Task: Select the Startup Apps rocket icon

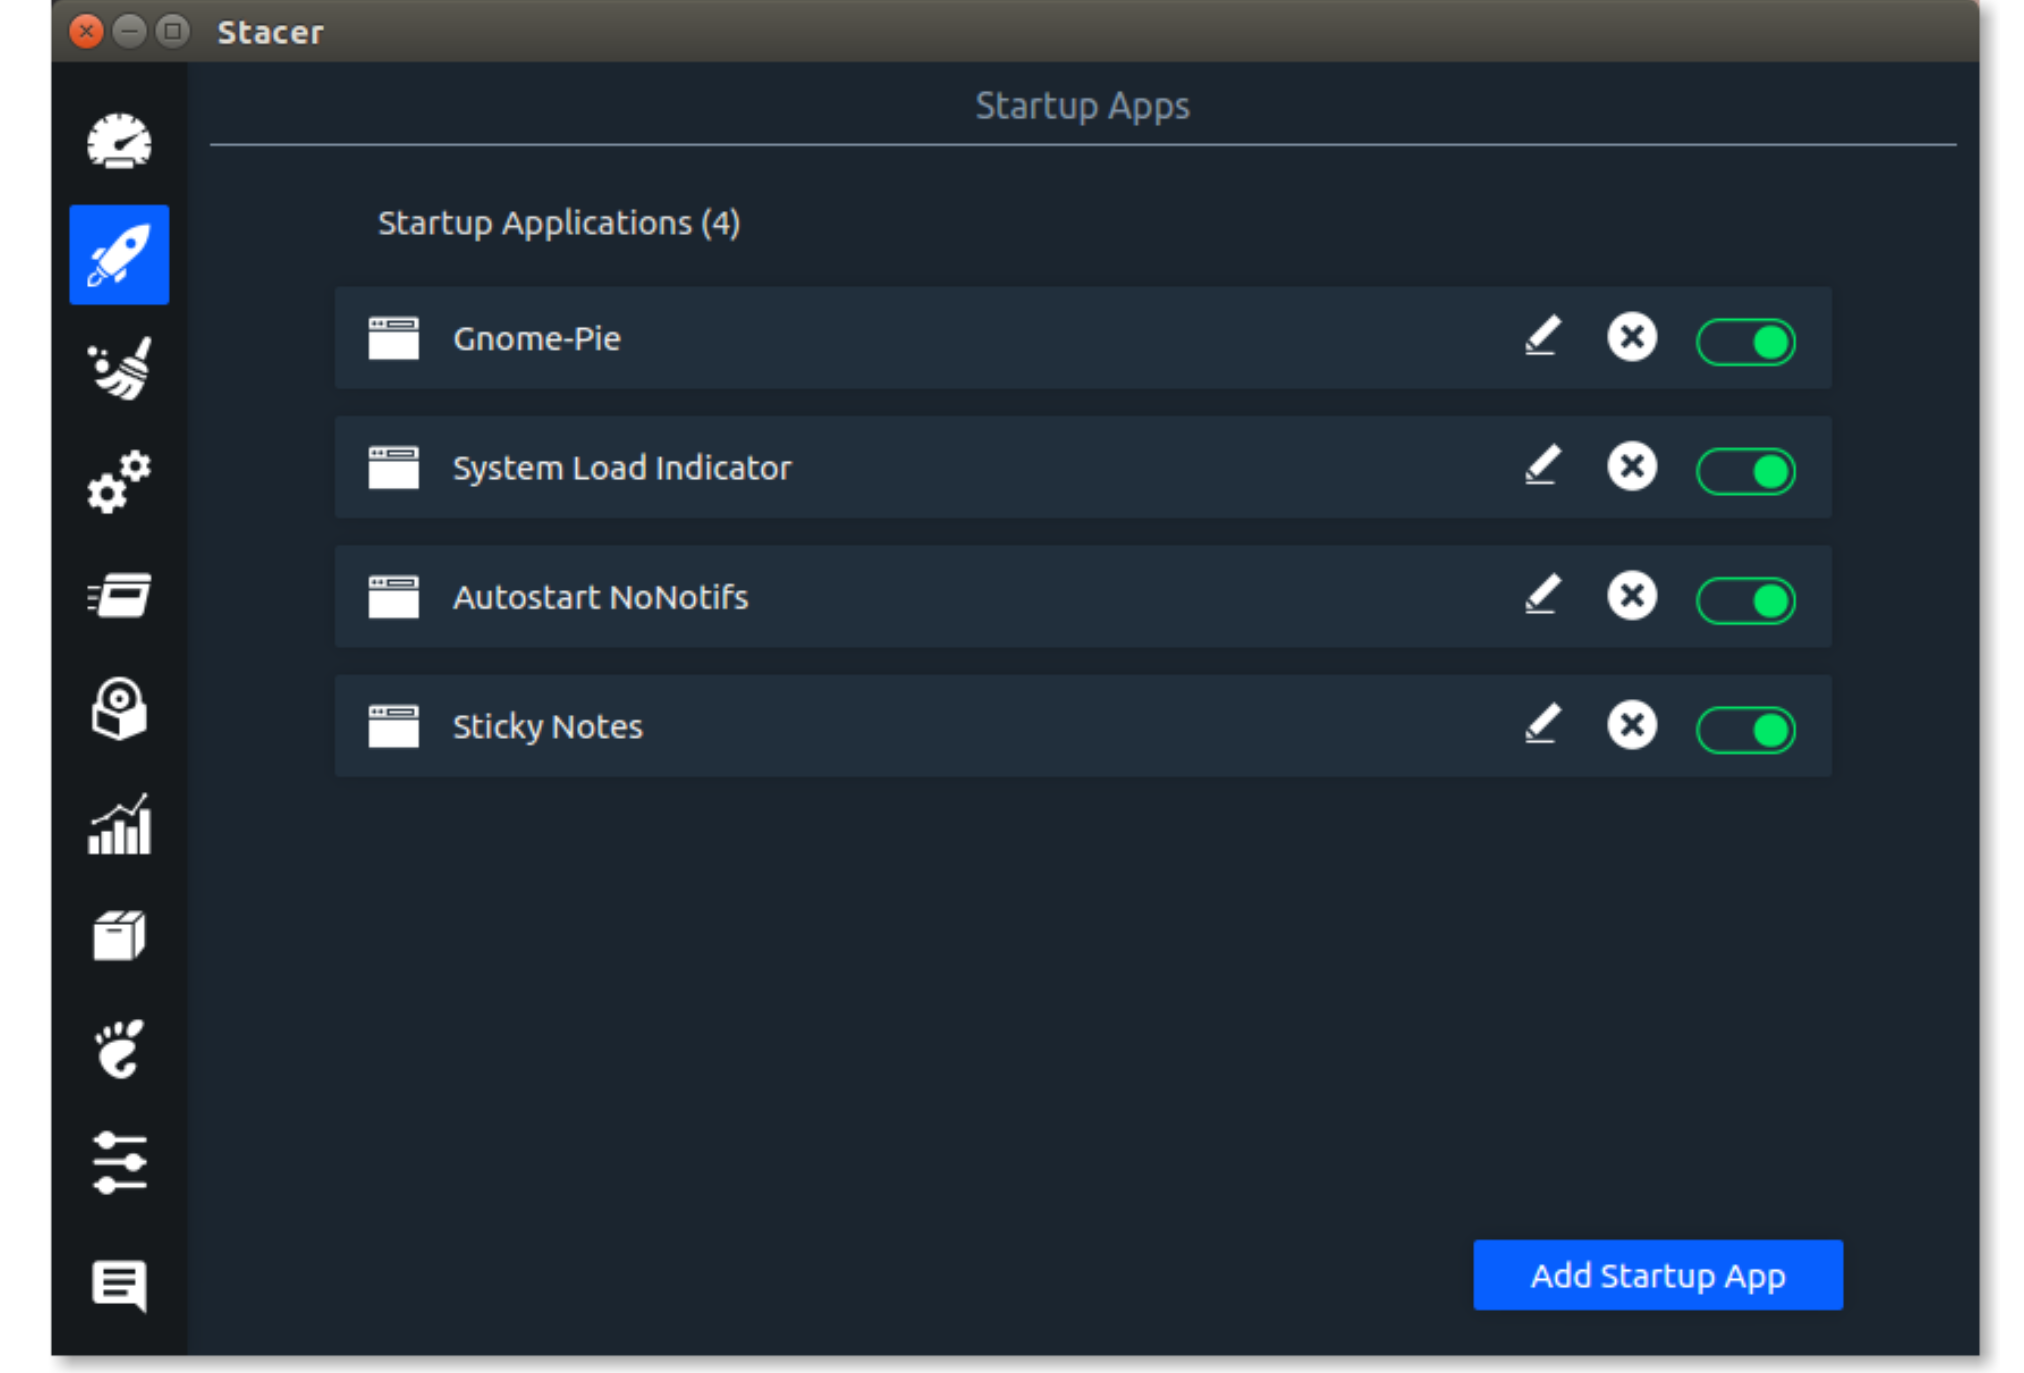Action: (x=119, y=254)
